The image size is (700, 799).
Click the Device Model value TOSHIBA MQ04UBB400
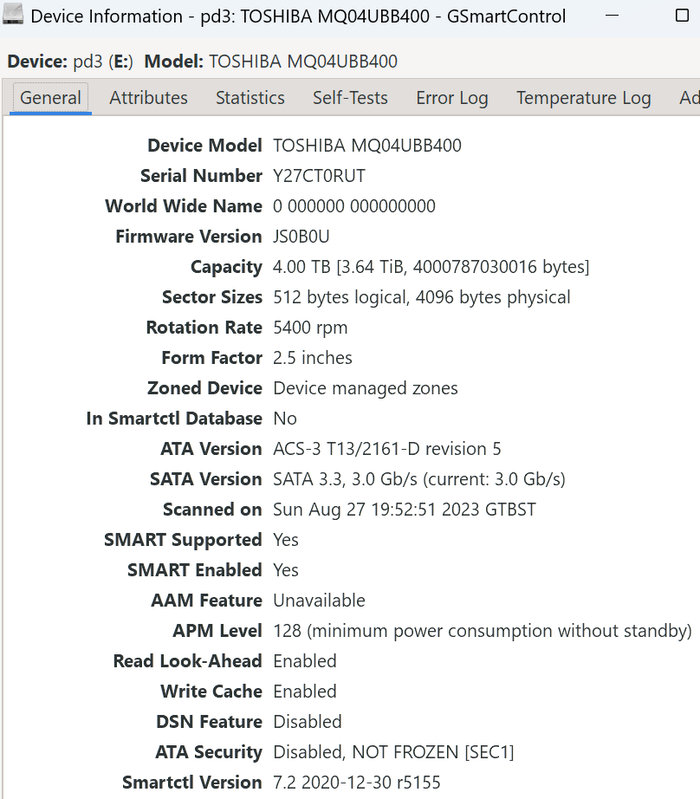coord(367,146)
